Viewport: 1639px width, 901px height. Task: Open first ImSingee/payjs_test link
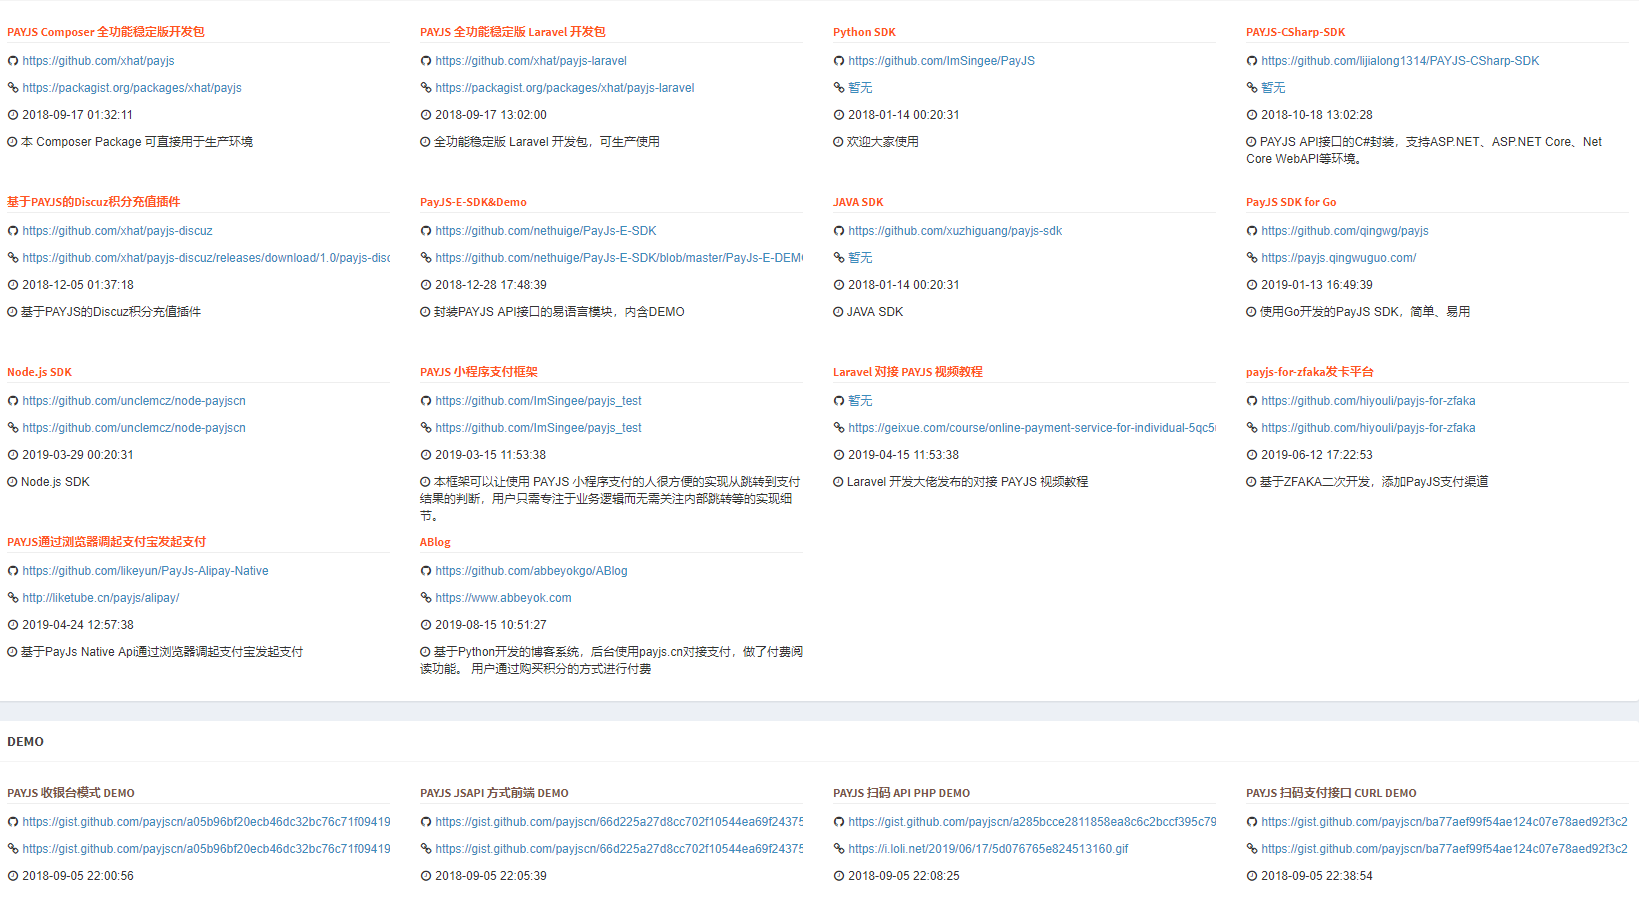pyautogui.click(x=538, y=401)
